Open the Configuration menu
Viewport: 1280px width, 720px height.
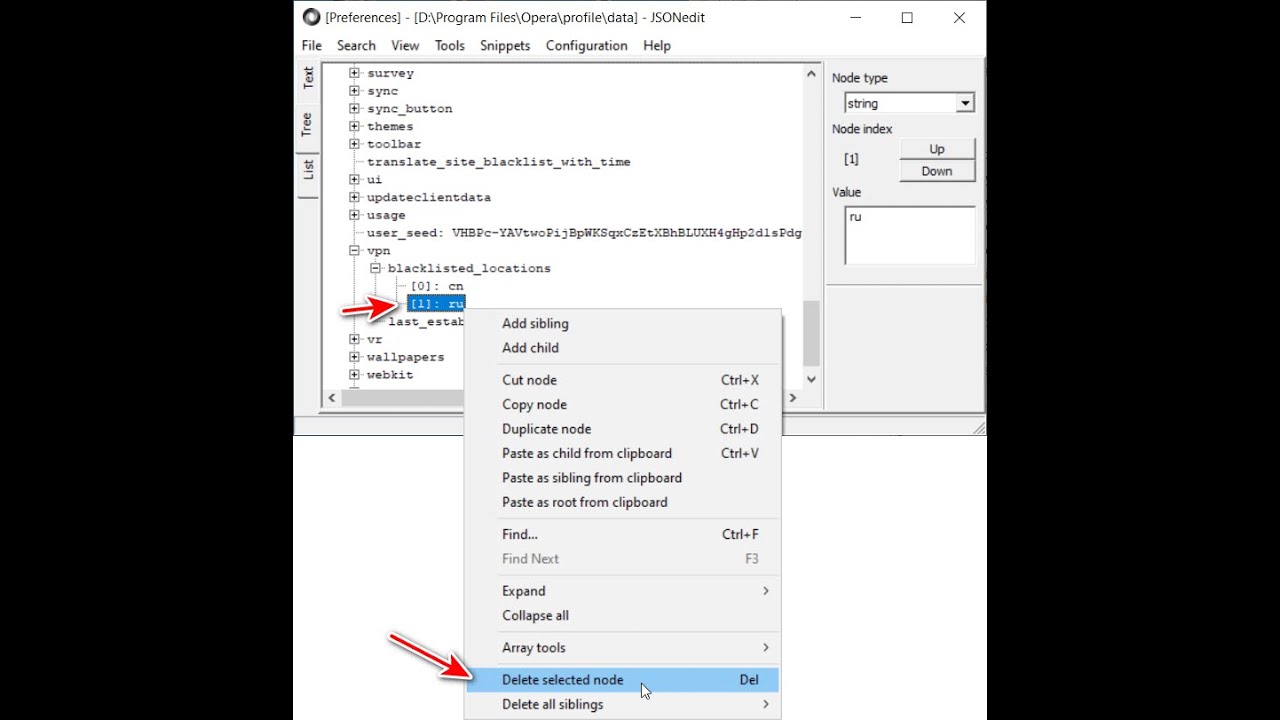(x=587, y=45)
